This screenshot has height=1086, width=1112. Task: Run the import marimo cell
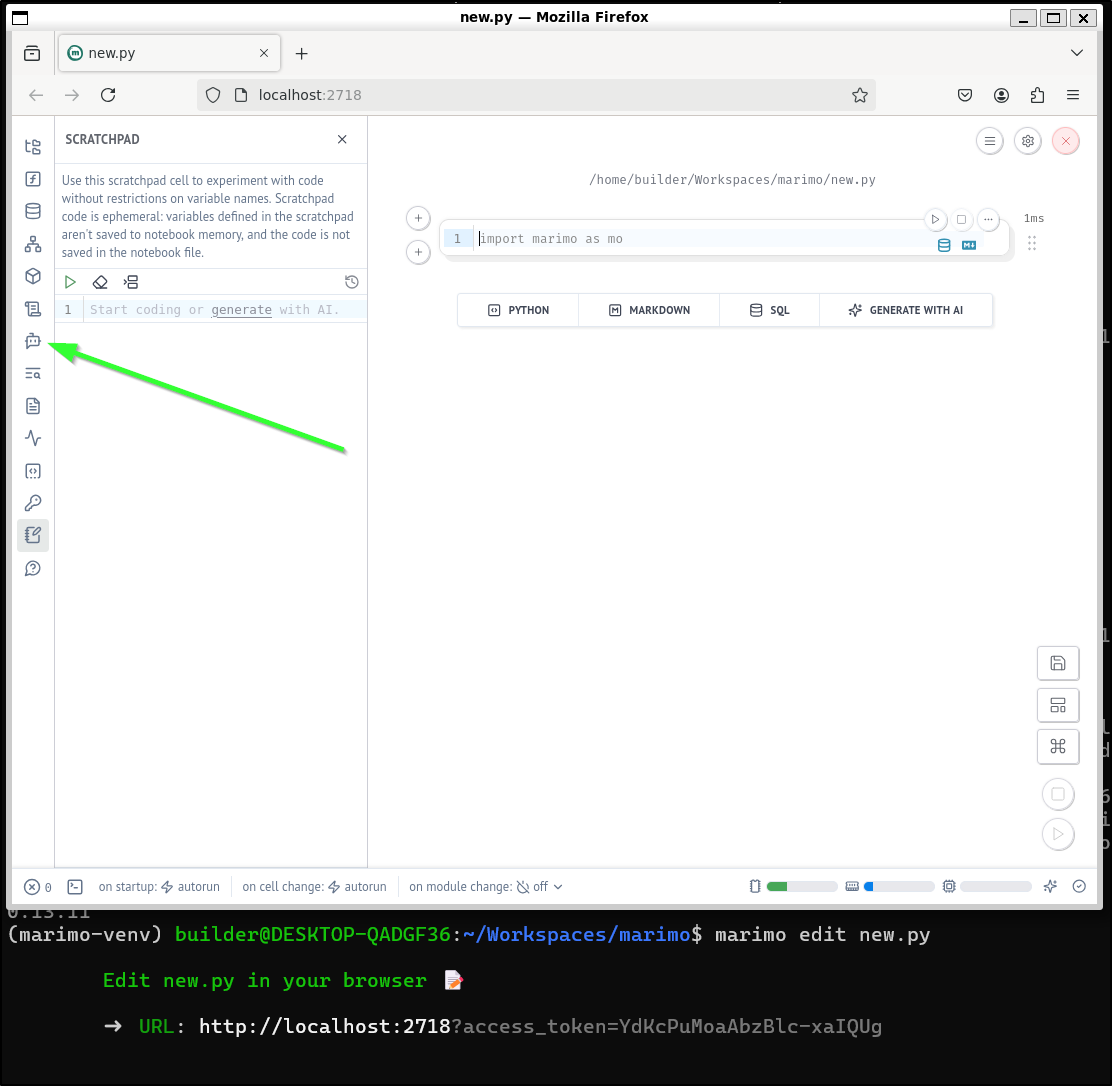coord(935,219)
